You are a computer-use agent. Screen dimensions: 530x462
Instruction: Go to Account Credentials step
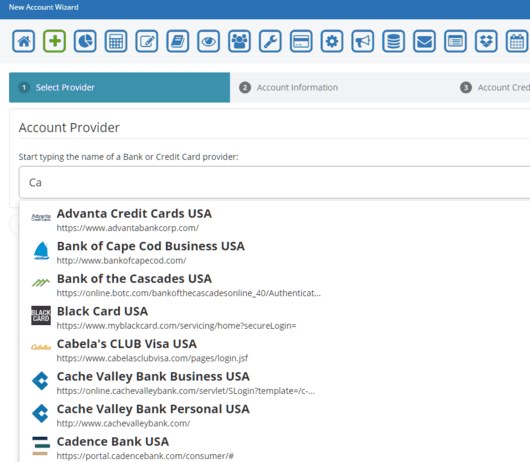(x=495, y=87)
